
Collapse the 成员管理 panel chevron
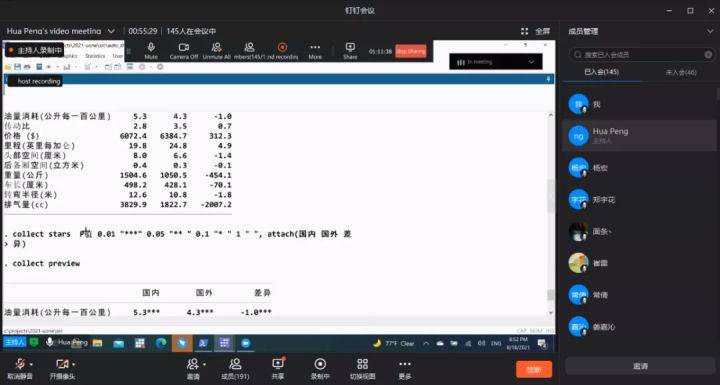(x=710, y=32)
